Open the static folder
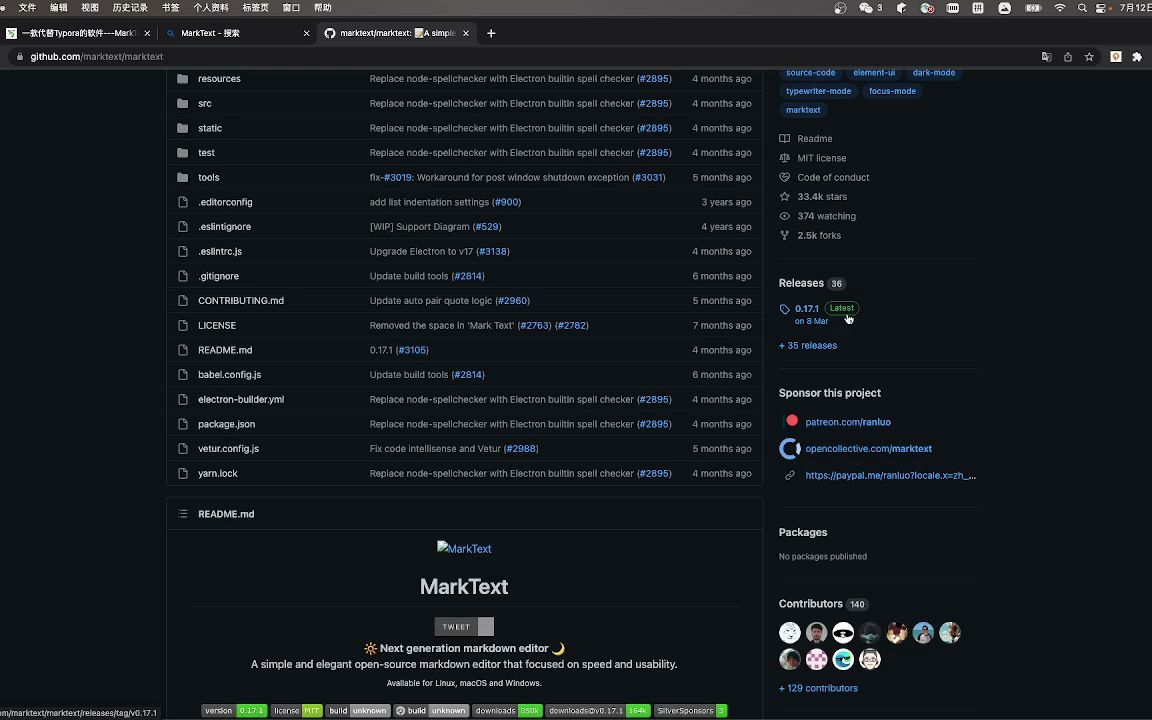Image resolution: width=1152 pixels, height=720 pixels. pyautogui.click(x=209, y=128)
